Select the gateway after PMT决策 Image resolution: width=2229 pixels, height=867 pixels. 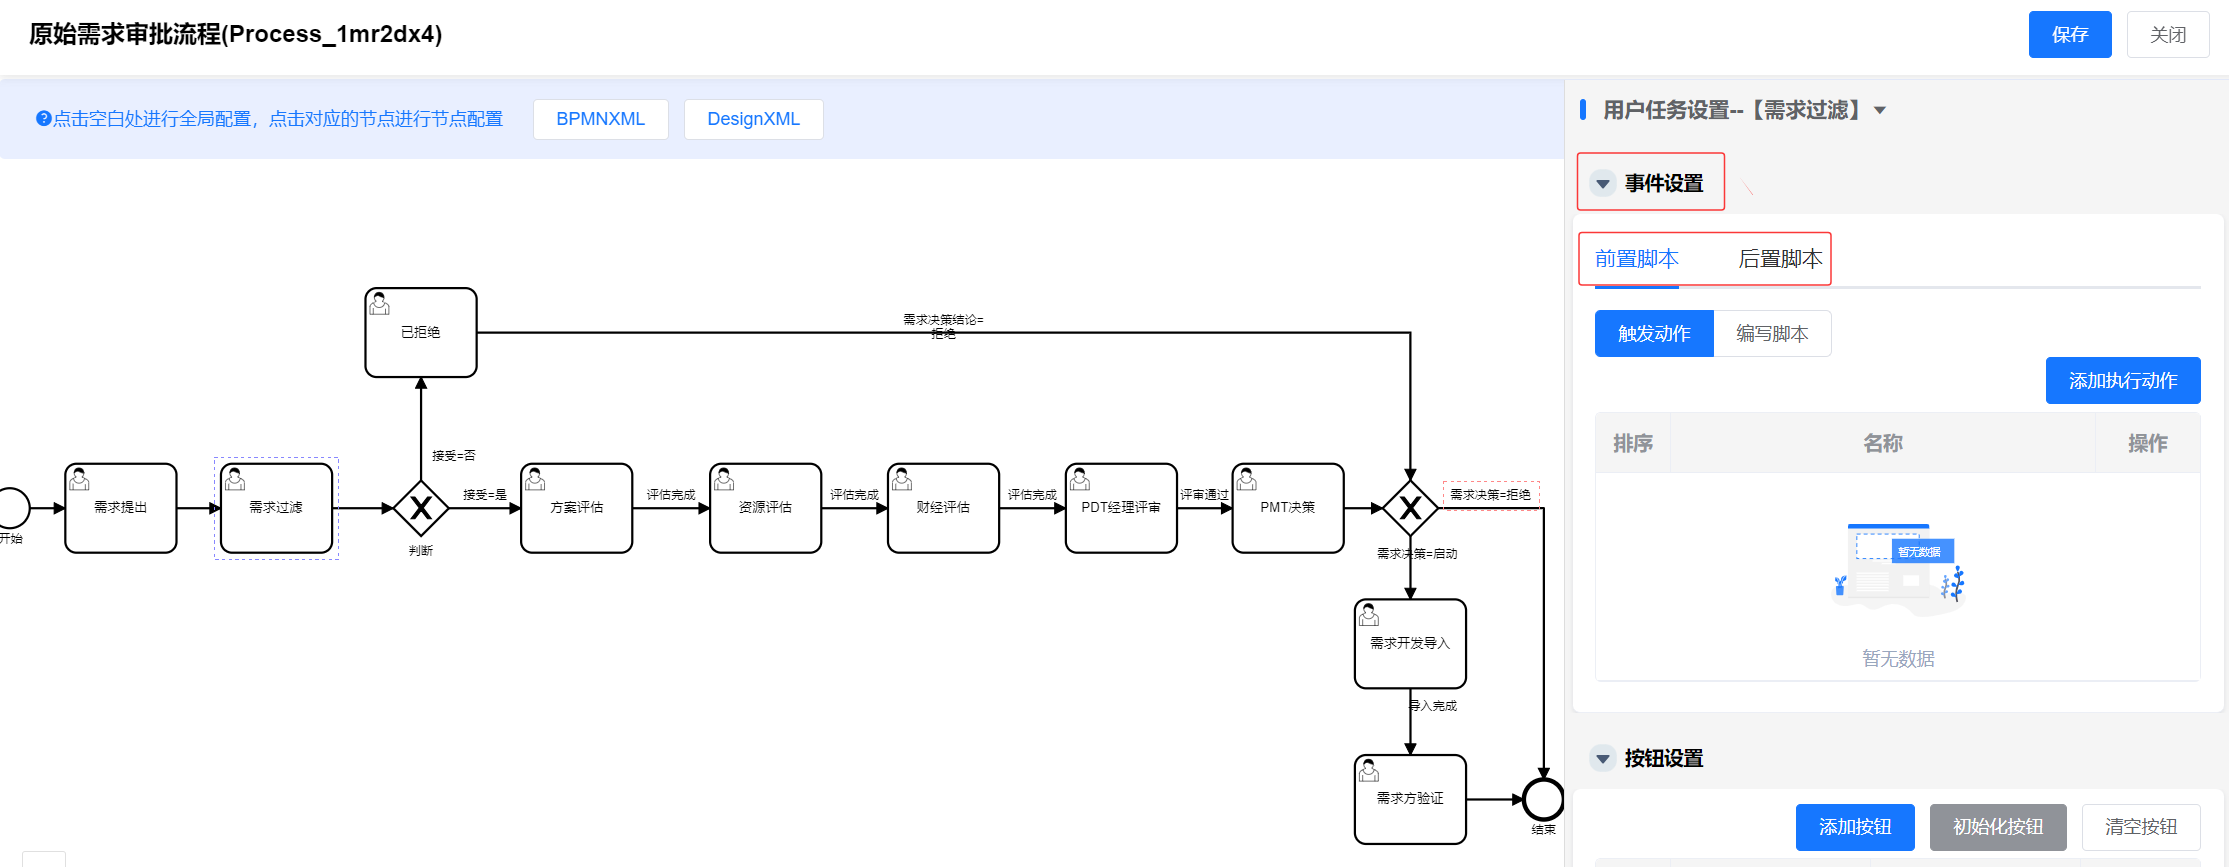click(1410, 508)
